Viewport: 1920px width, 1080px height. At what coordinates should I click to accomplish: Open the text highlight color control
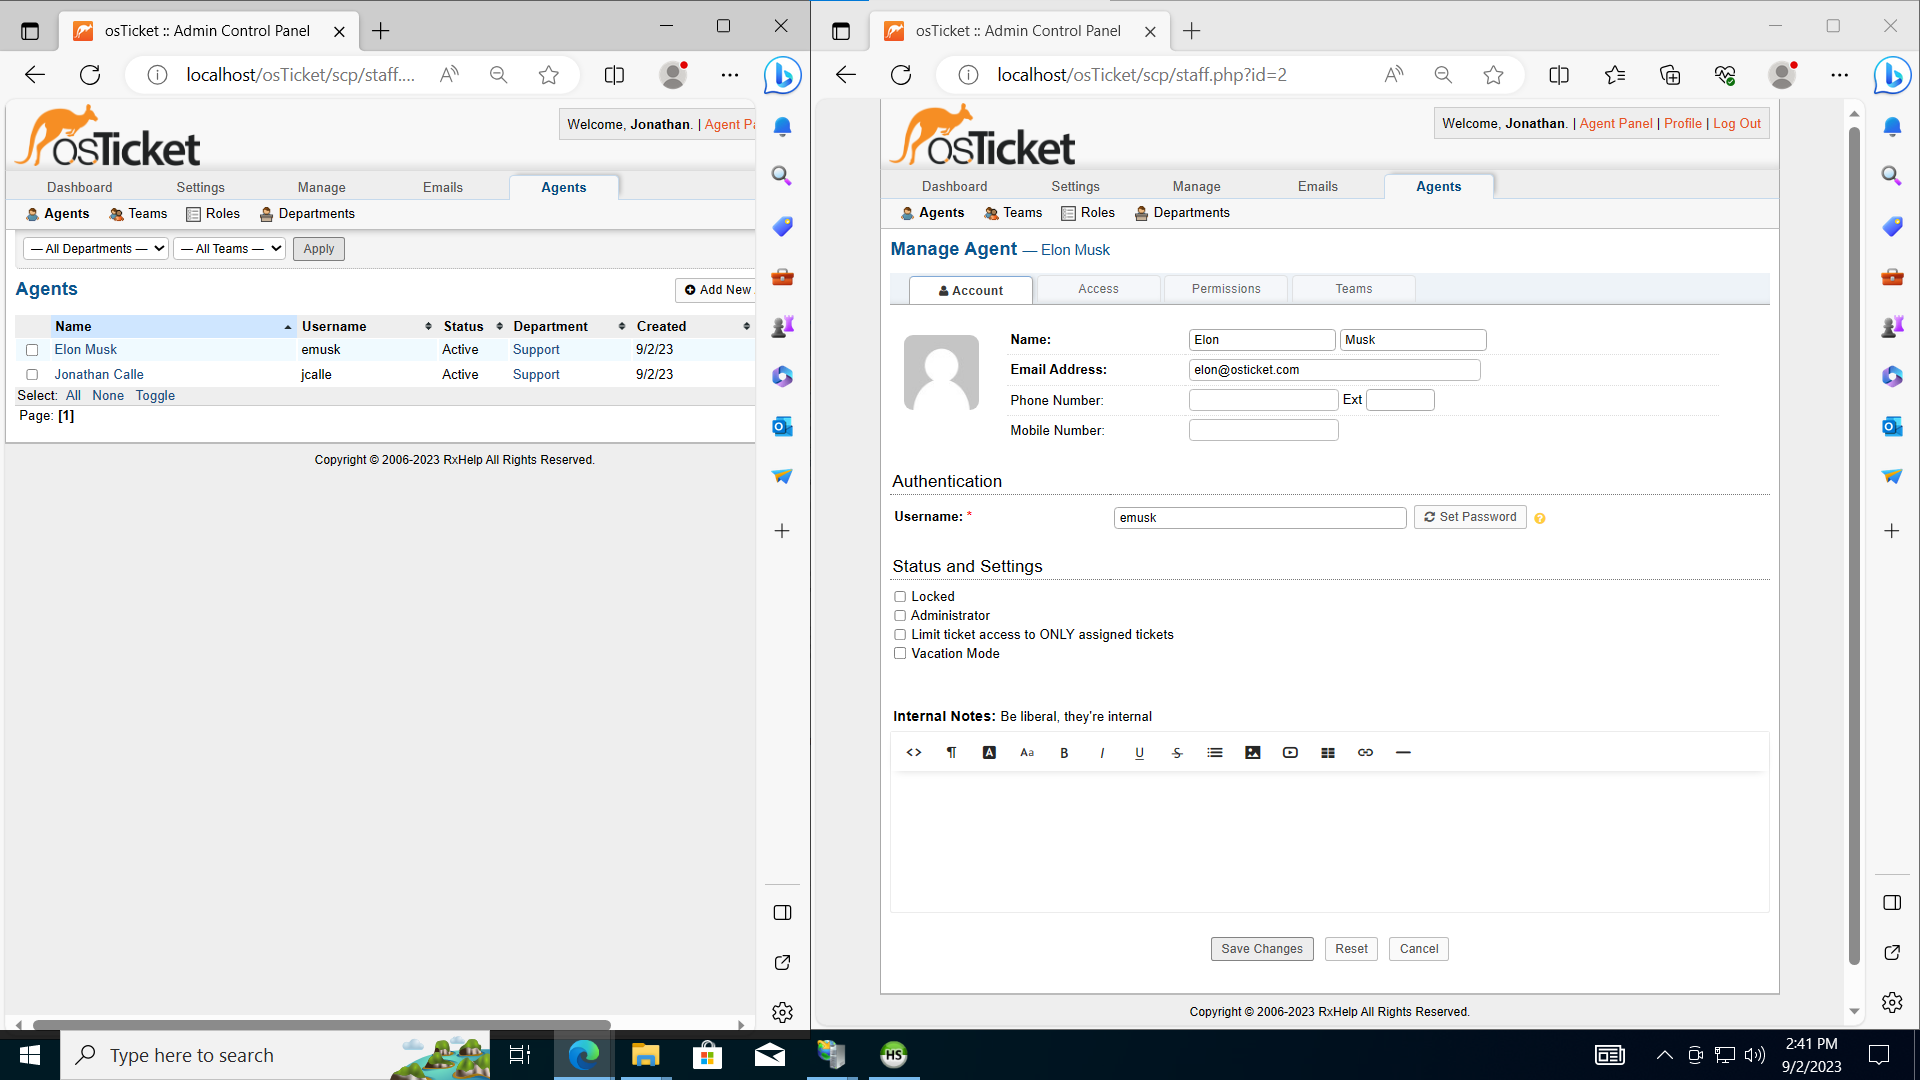click(x=989, y=752)
